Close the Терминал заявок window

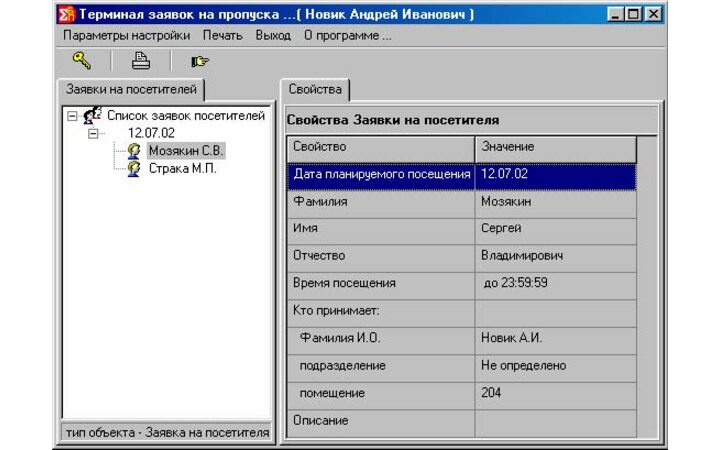coord(653,14)
